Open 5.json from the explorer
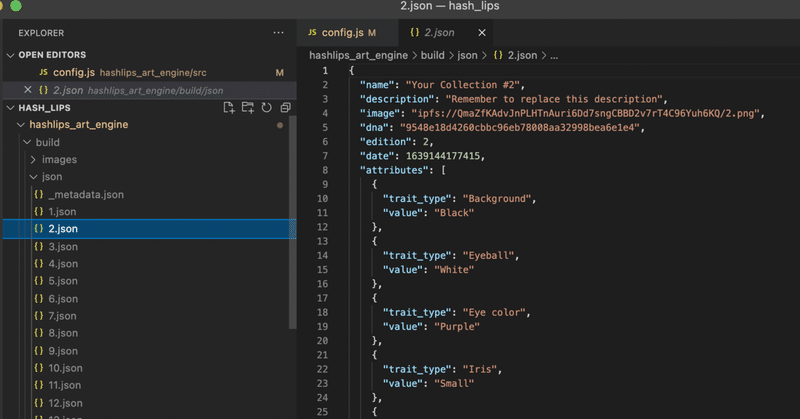Image resolution: width=800 pixels, height=419 pixels. coord(63,281)
